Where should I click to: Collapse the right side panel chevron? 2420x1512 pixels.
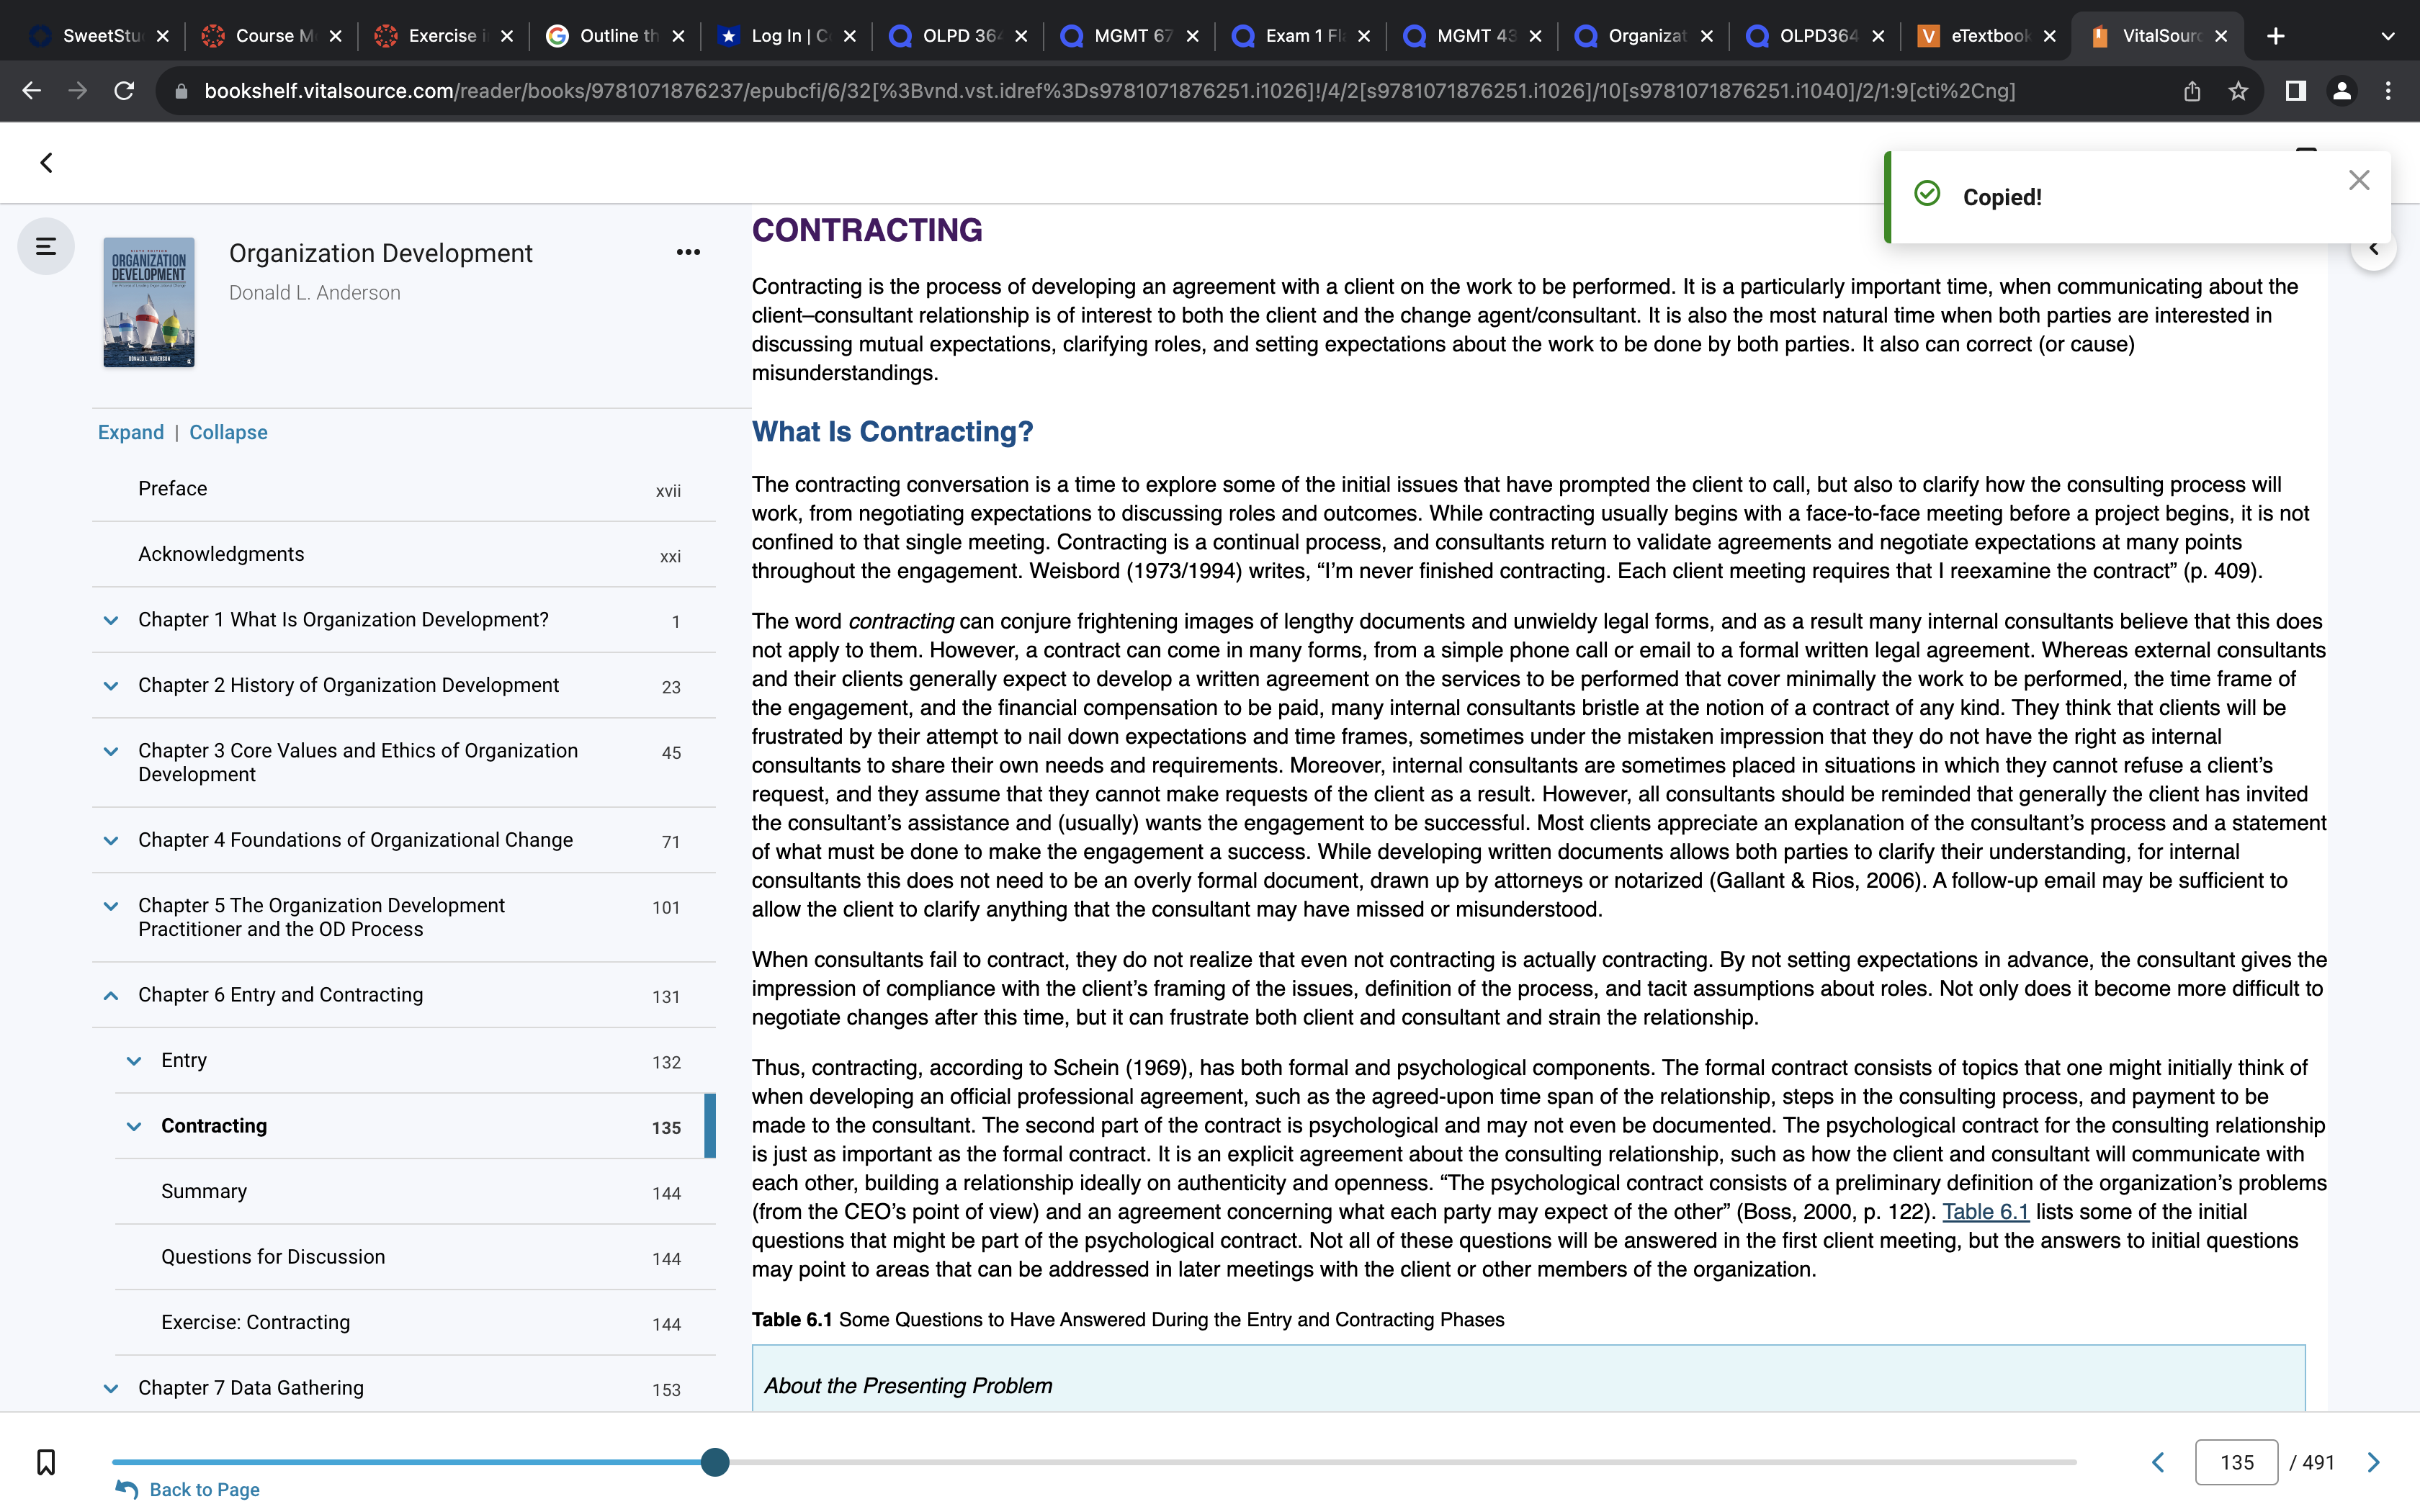(2373, 248)
